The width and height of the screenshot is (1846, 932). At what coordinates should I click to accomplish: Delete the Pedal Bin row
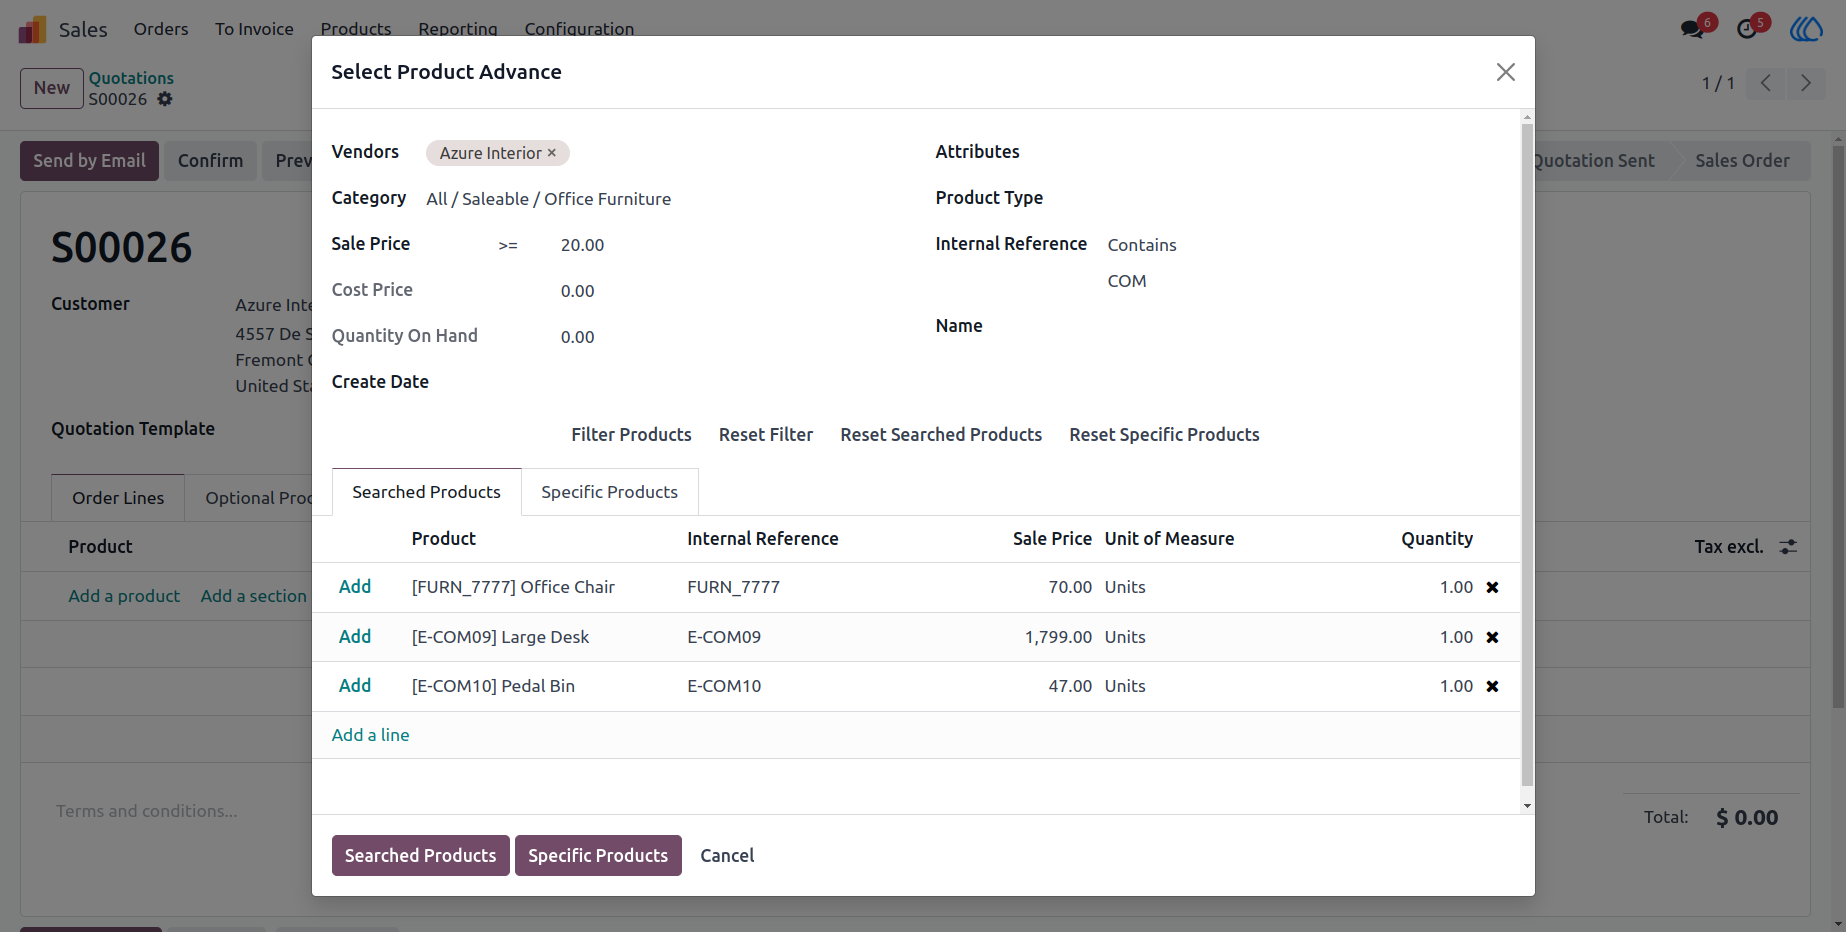[1492, 686]
